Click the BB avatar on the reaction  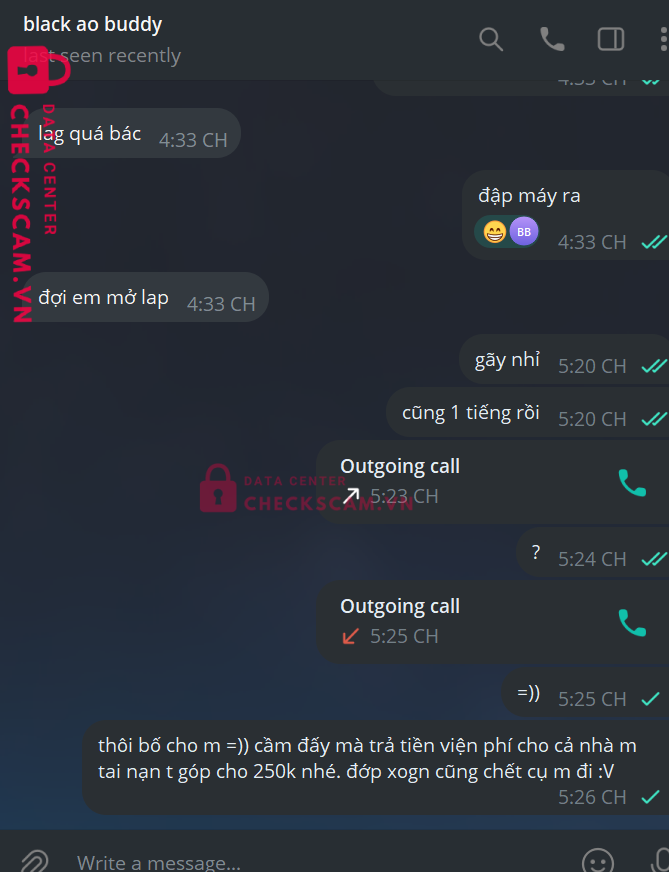[524, 232]
